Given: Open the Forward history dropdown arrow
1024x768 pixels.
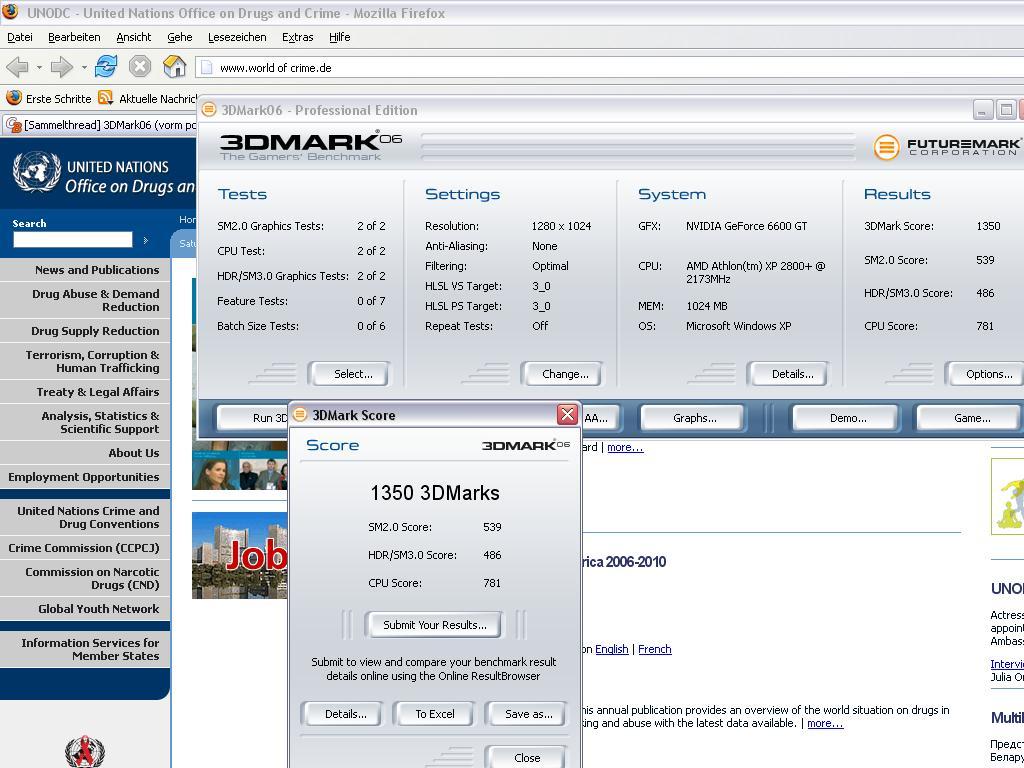Looking at the screenshot, I should point(84,67).
